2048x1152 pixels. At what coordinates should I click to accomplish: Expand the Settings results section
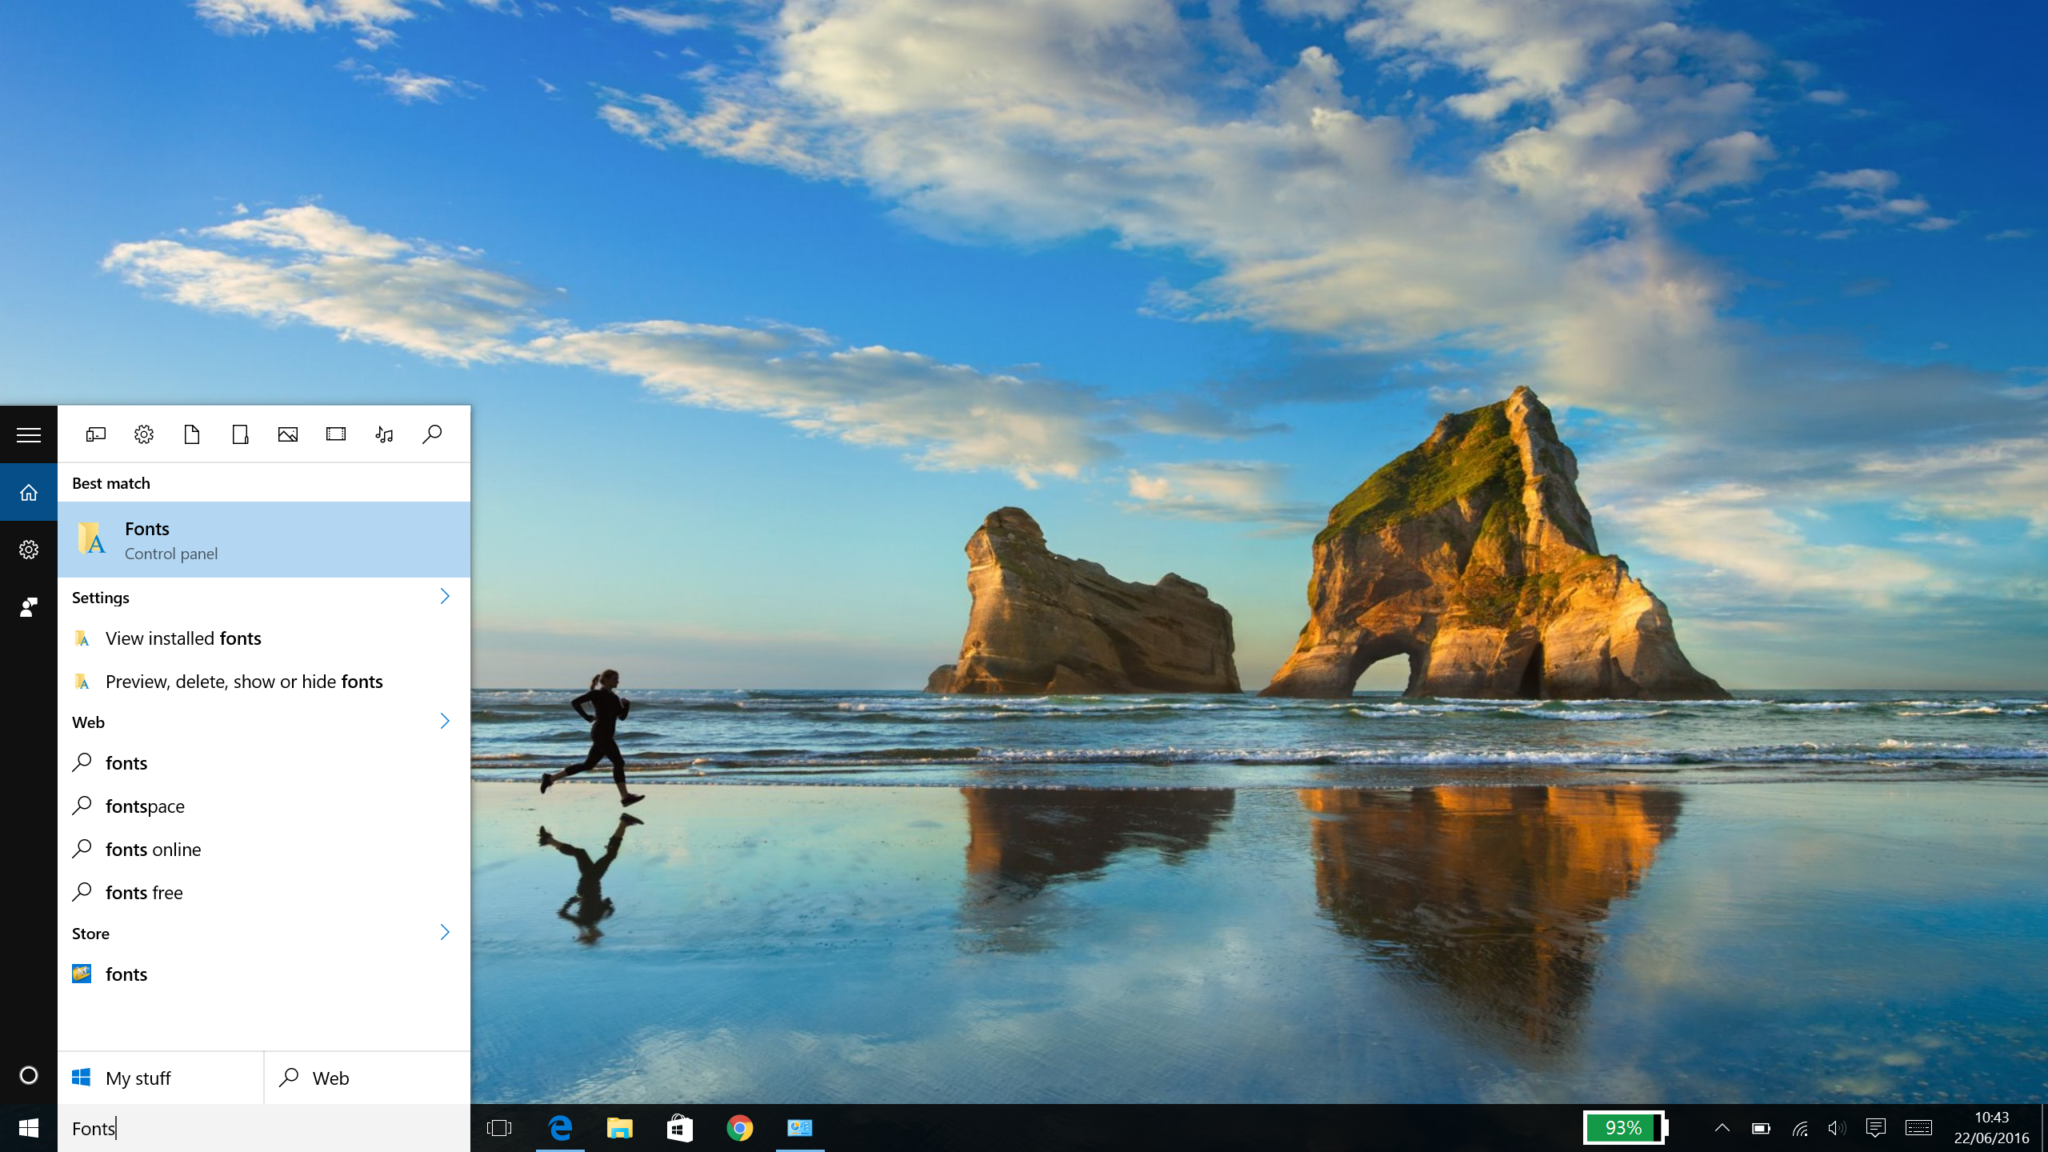(x=446, y=596)
